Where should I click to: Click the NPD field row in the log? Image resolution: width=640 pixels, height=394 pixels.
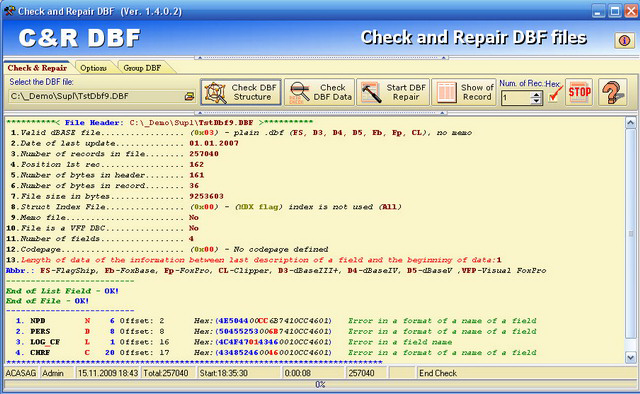tap(276, 321)
